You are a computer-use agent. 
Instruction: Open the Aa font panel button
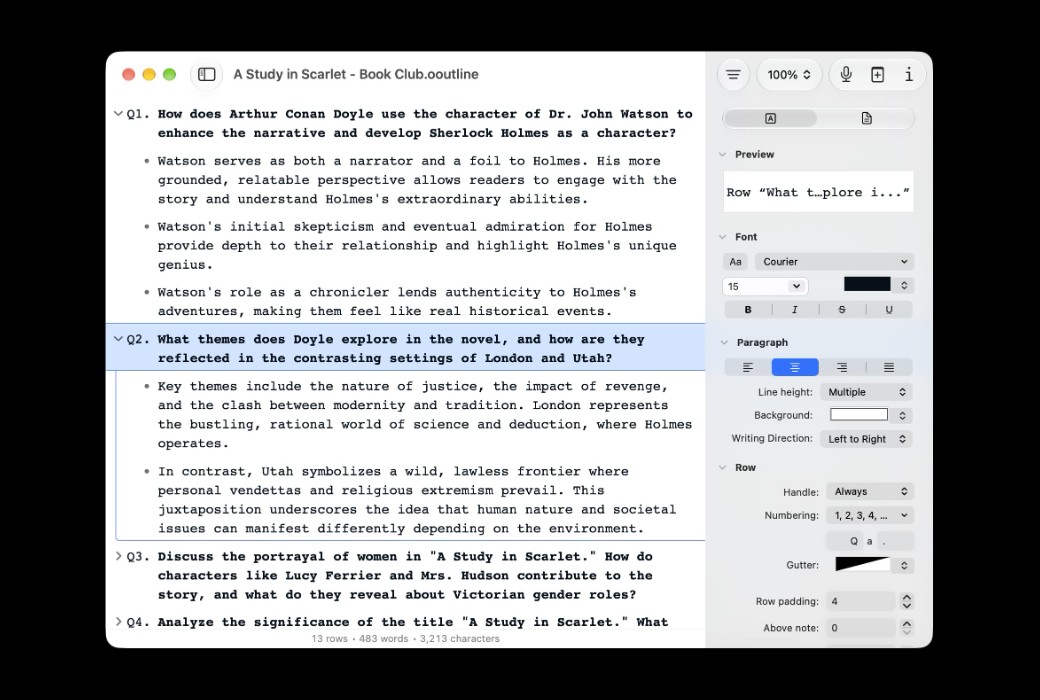(x=736, y=261)
